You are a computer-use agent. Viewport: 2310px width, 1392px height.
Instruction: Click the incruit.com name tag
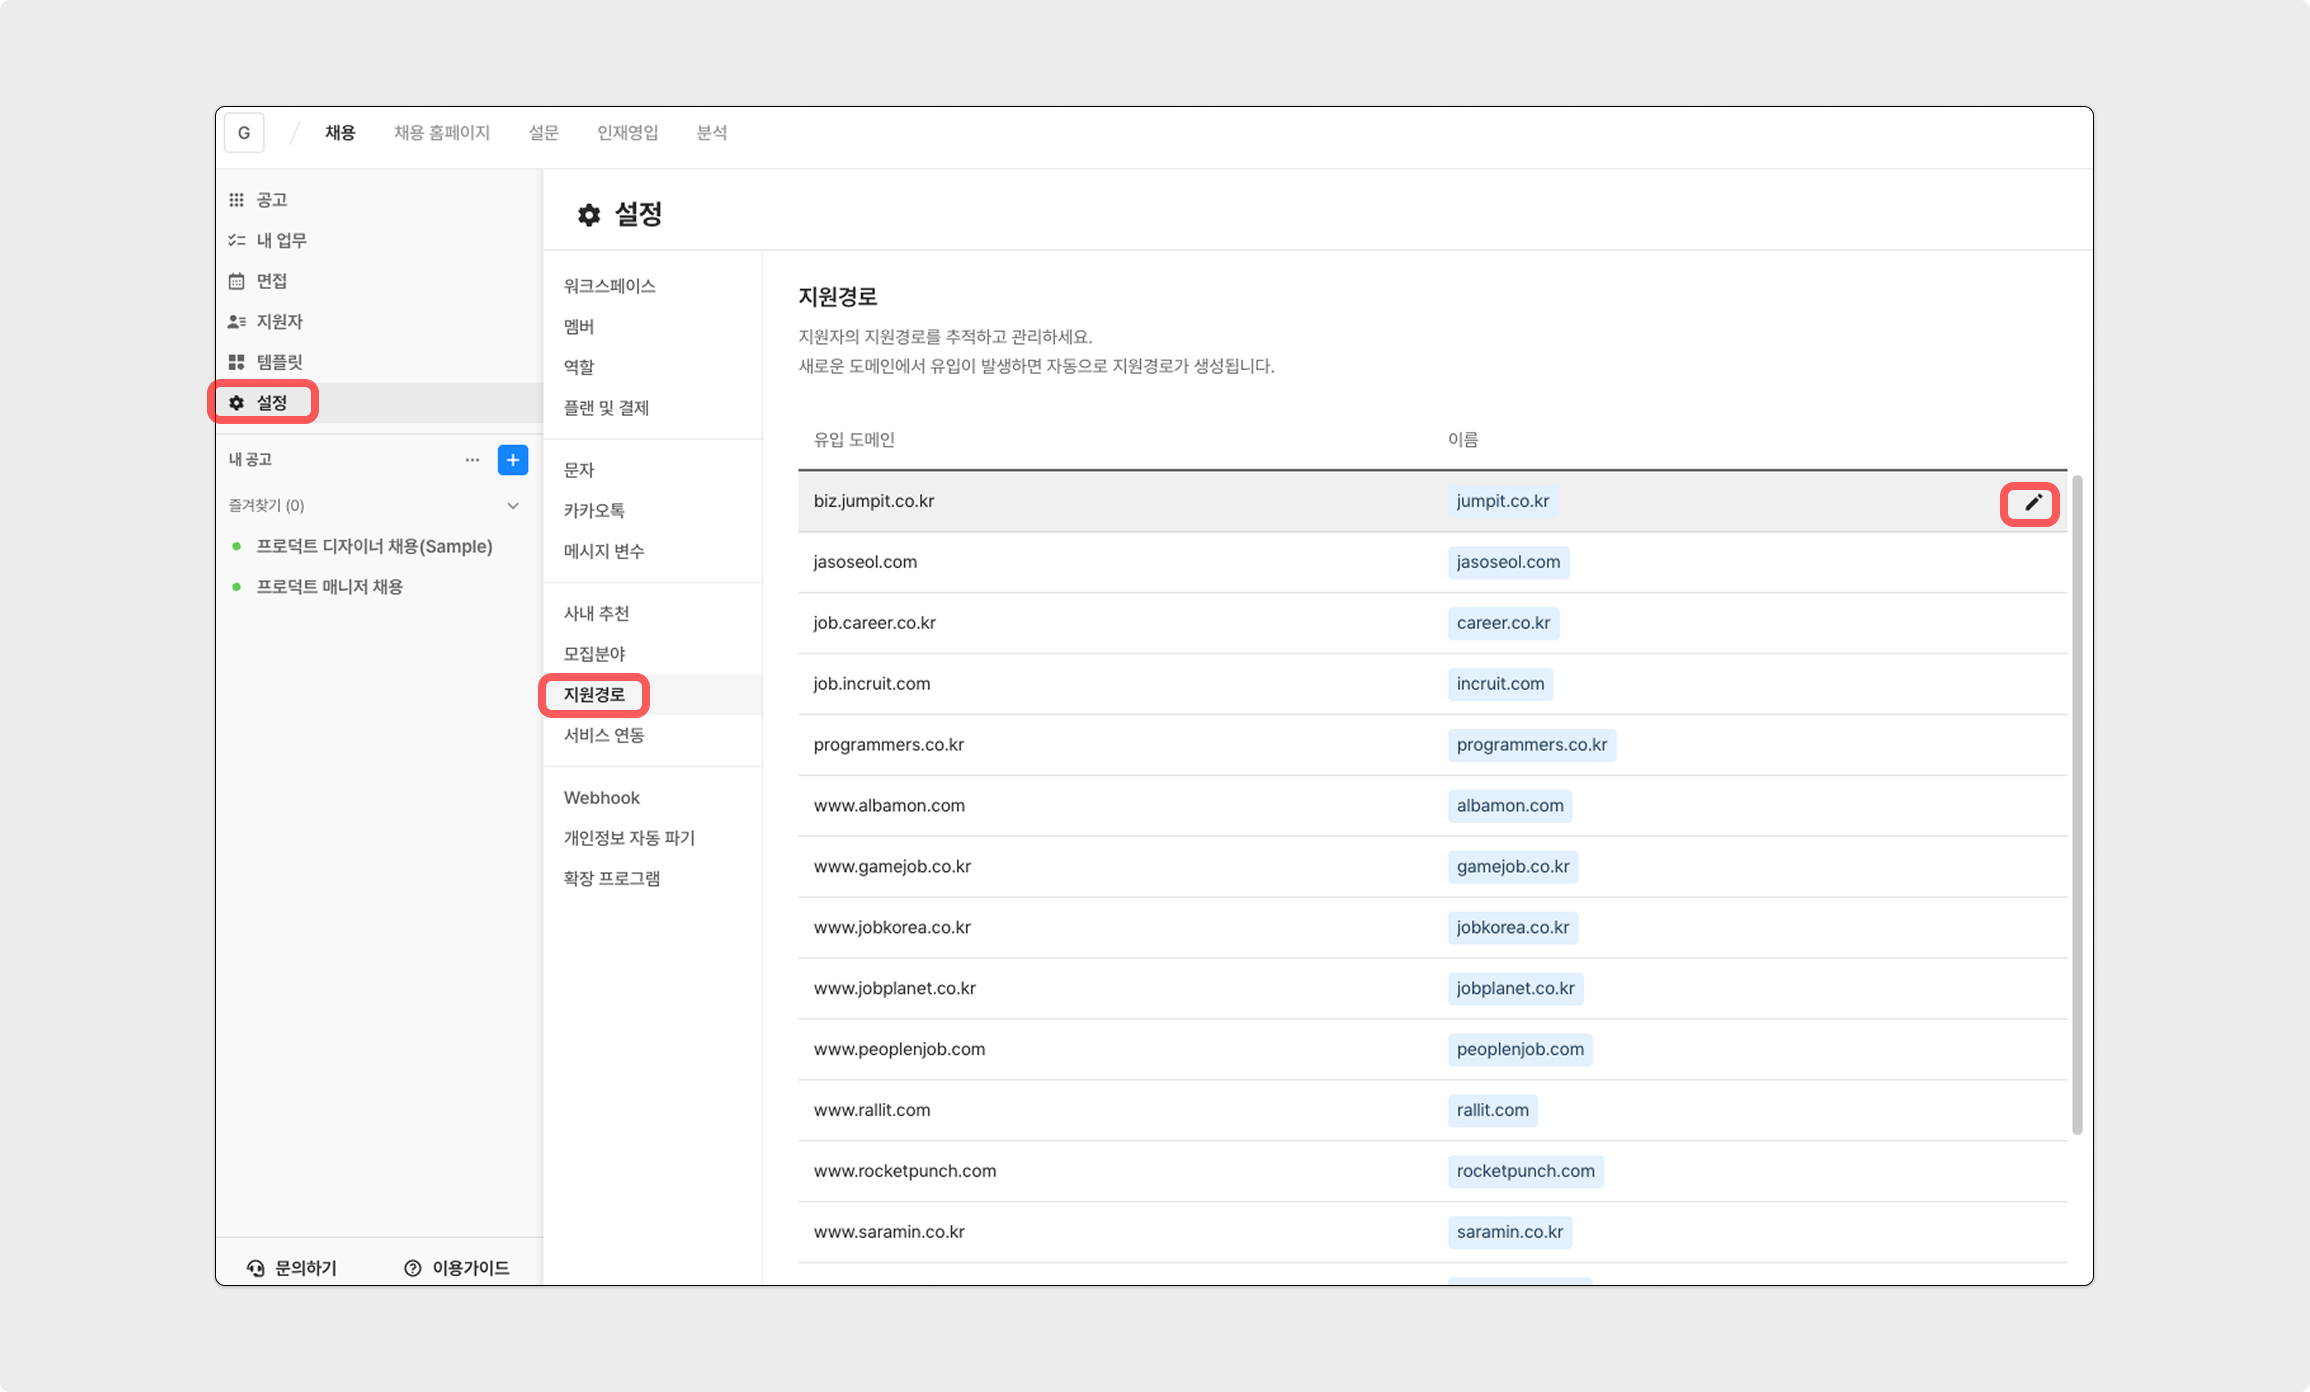(x=1500, y=684)
